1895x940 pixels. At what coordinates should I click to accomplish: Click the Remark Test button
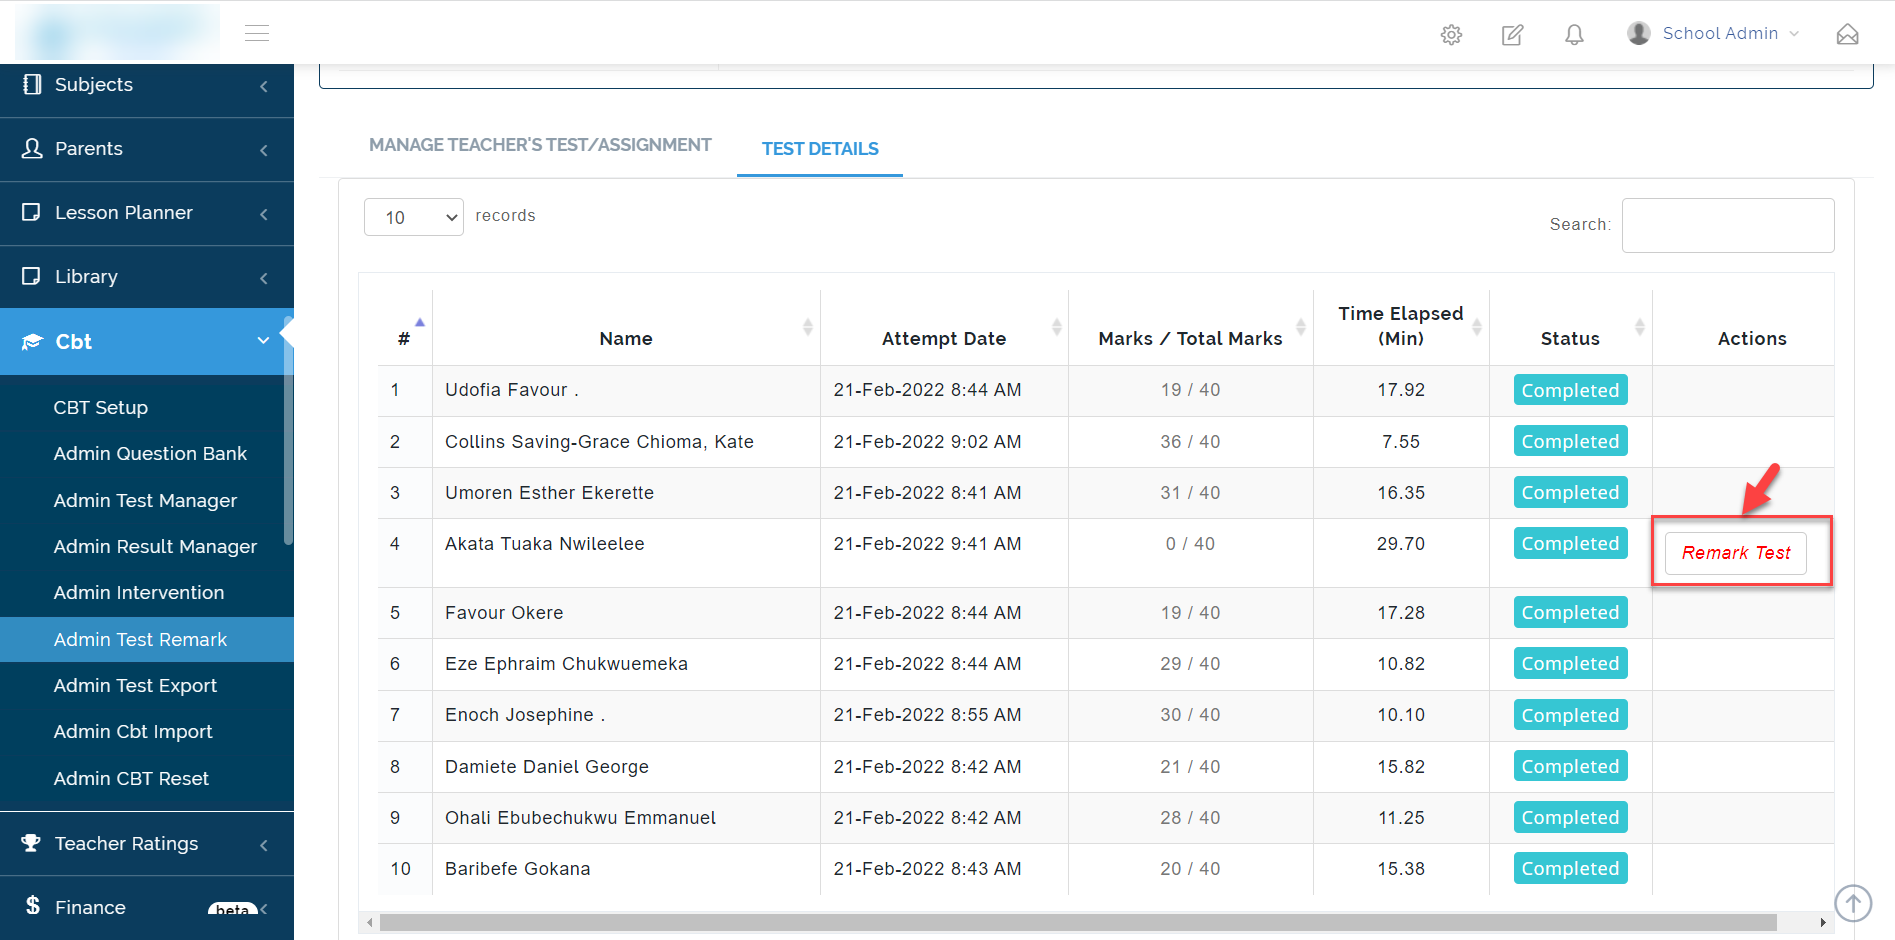pos(1735,553)
